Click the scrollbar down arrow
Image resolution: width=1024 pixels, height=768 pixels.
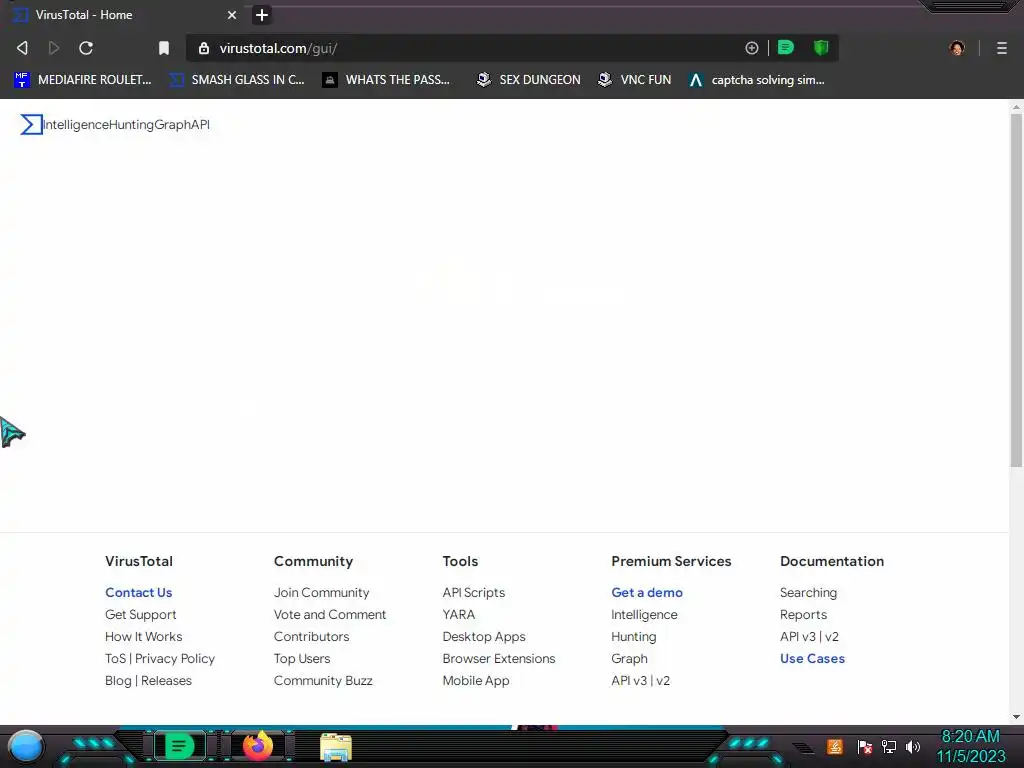pyautogui.click(x=1016, y=716)
